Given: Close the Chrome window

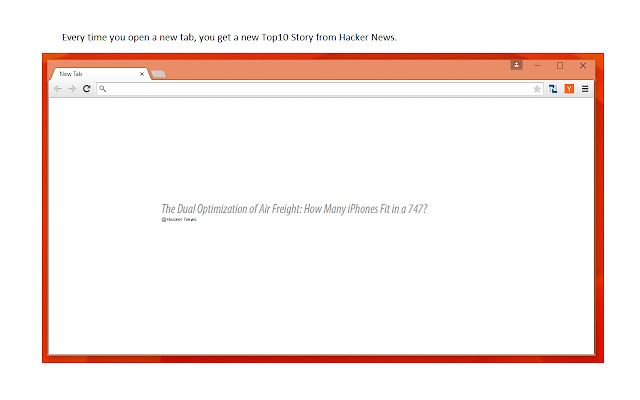Looking at the screenshot, I should click(583, 65).
